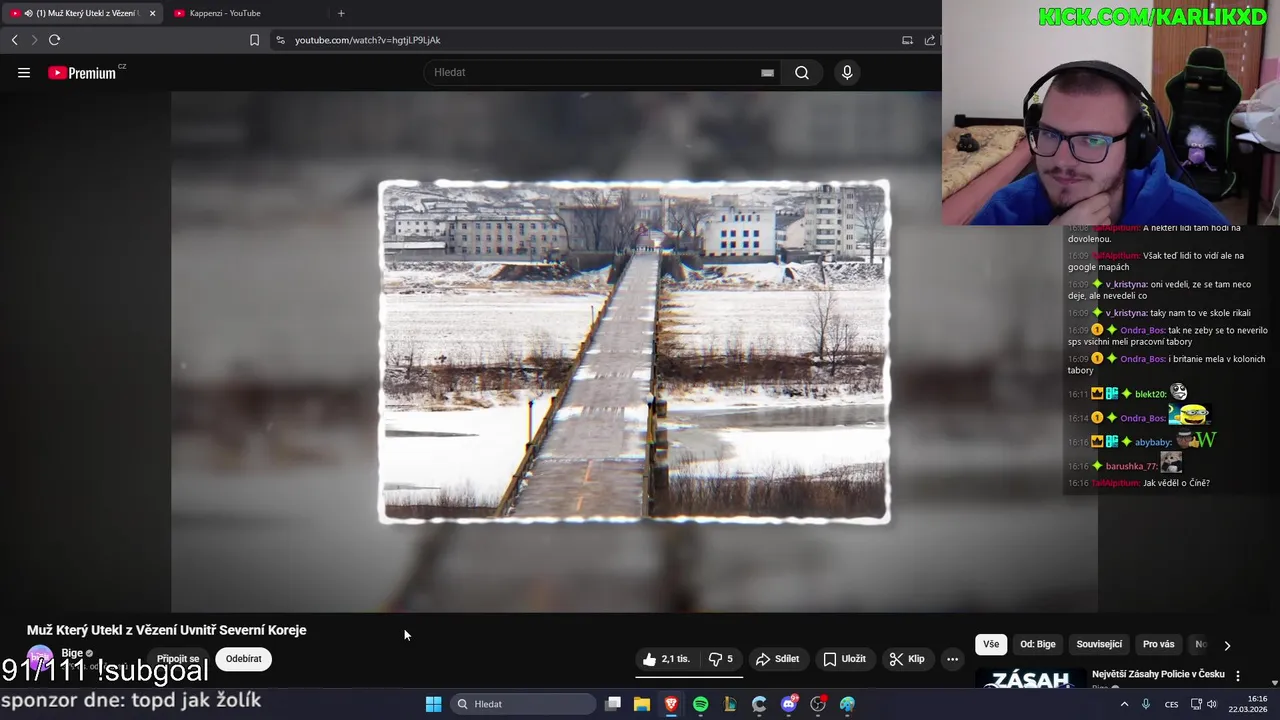Create a clip with Klip button

906,659
